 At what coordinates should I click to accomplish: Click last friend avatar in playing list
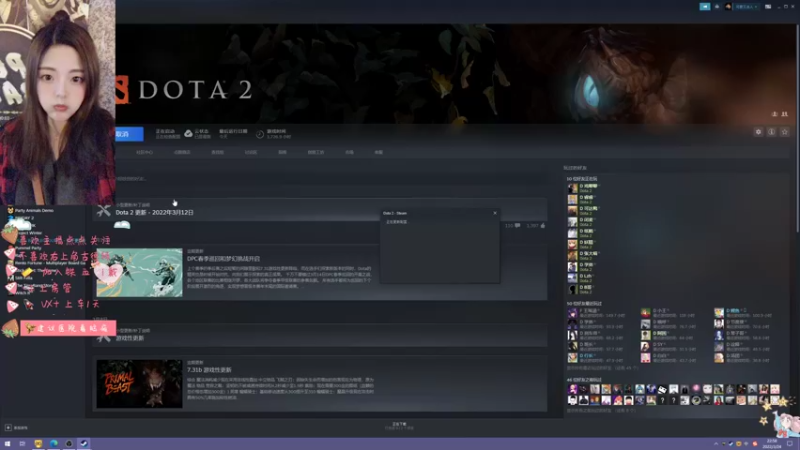click(572, 289)
